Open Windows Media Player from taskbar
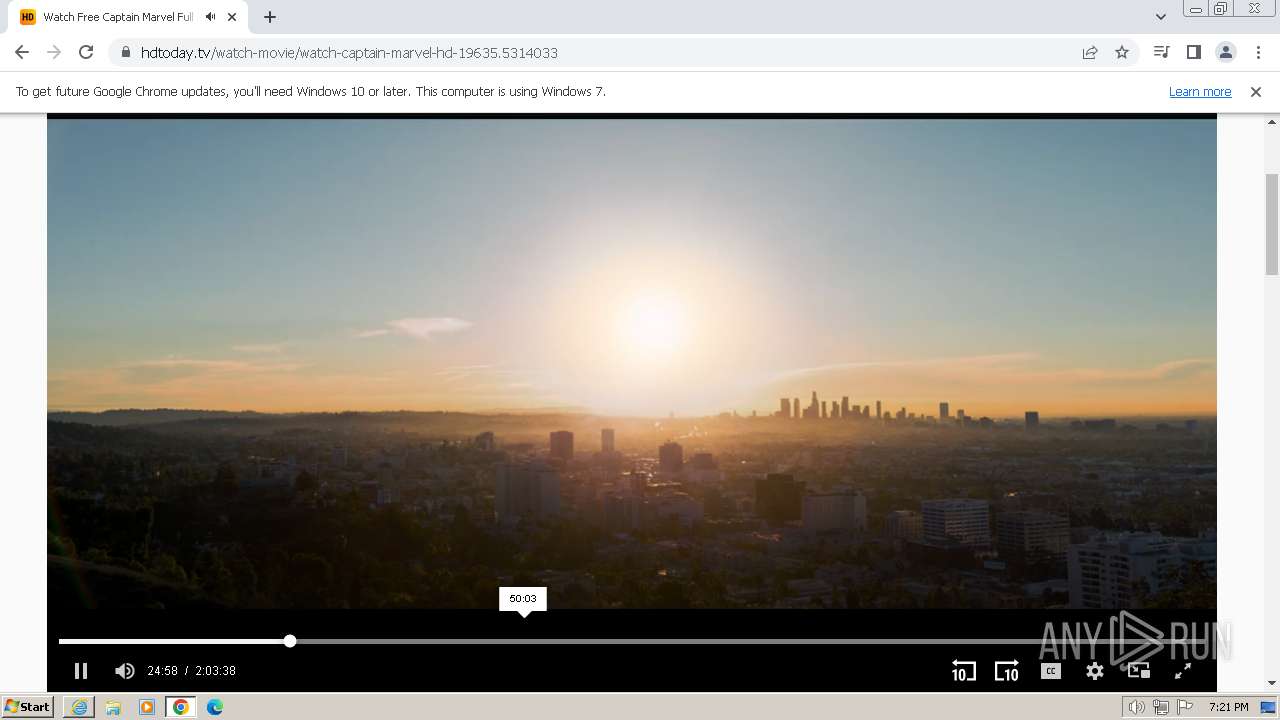Image resolution: width=1280 pixels, height=720 pixels. point(147,707)
